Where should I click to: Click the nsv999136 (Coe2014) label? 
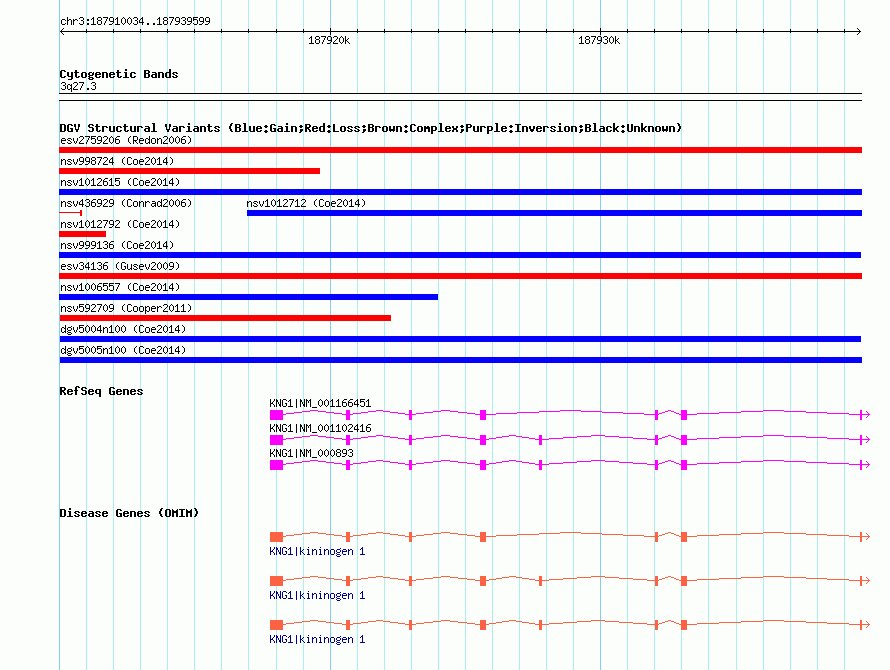point(117,245)
